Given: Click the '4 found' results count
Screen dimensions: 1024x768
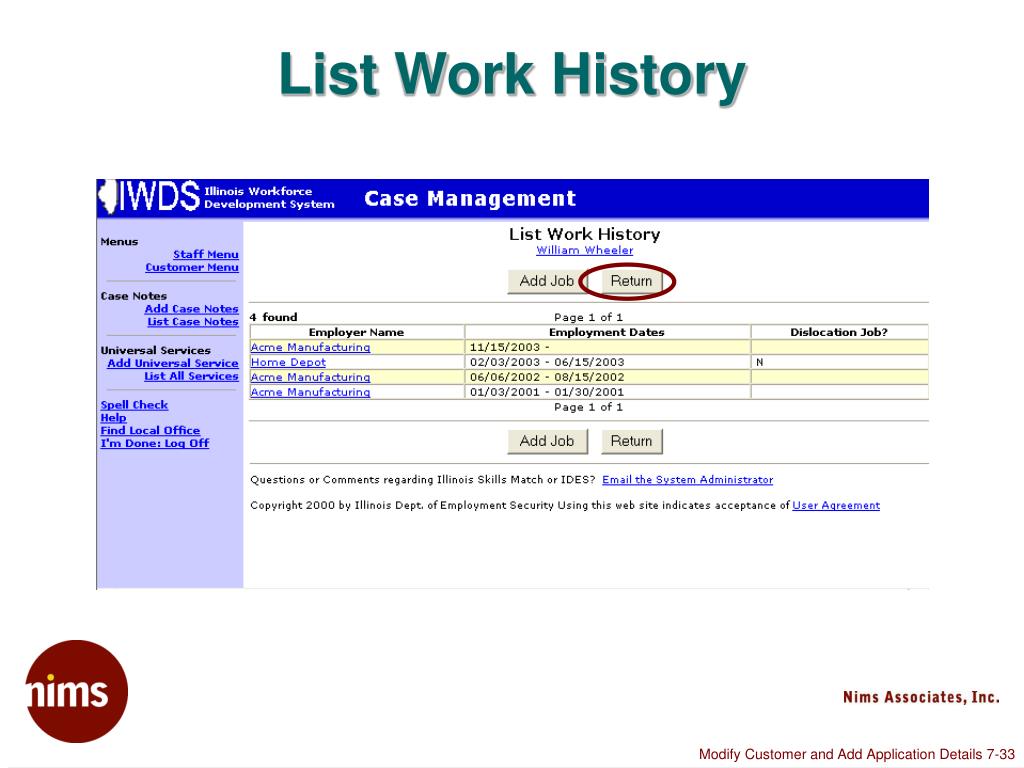Looking at the screenshot, I should tap(274, 317).
